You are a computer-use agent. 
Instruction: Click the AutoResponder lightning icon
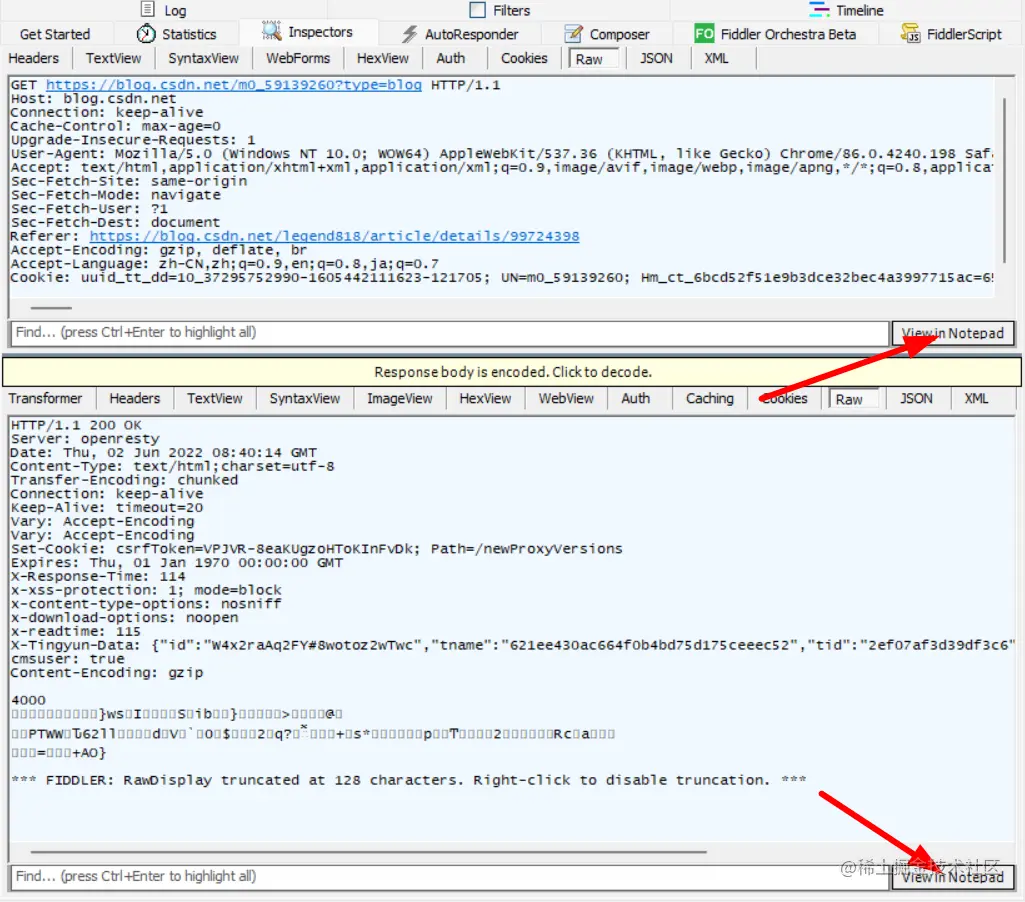click(410, 34)
